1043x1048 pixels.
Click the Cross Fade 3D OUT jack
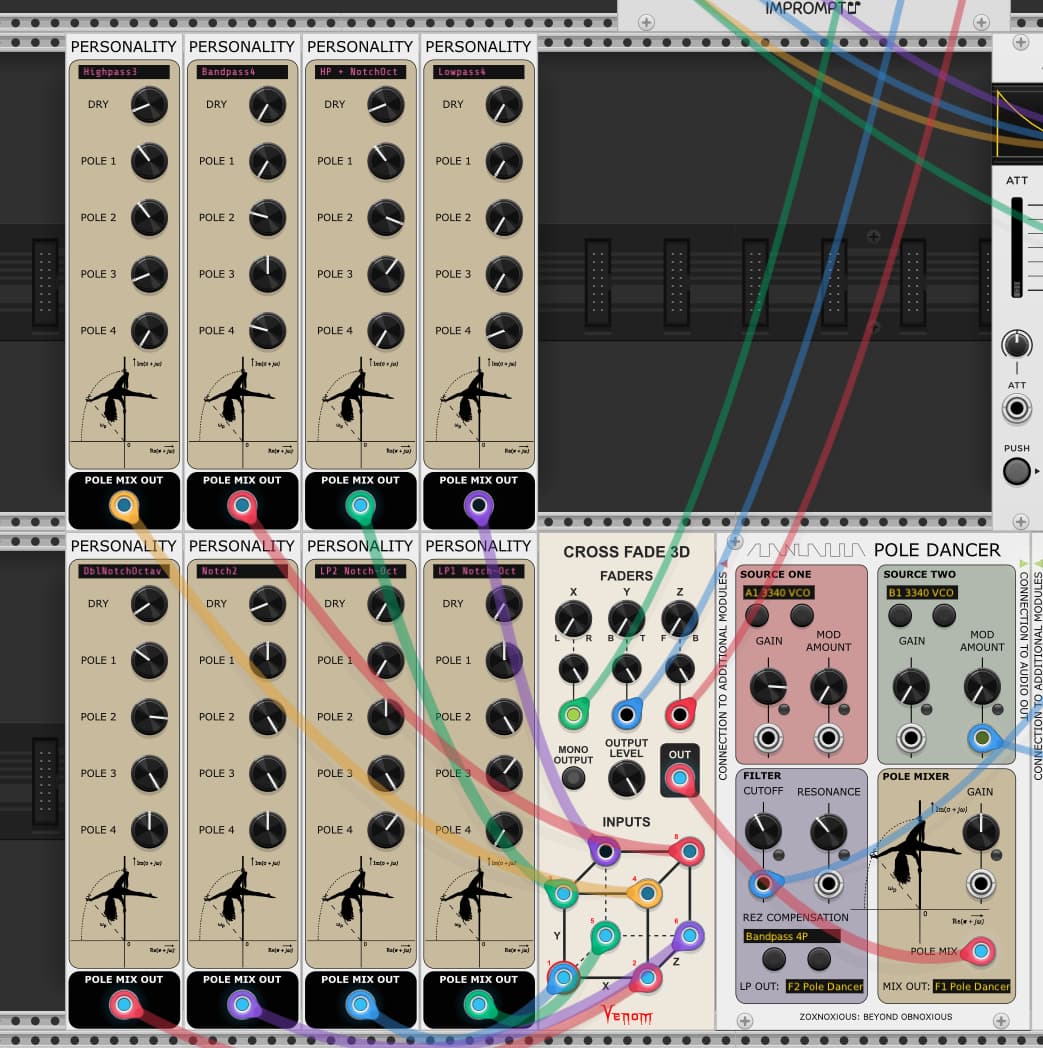pos(680,778)
